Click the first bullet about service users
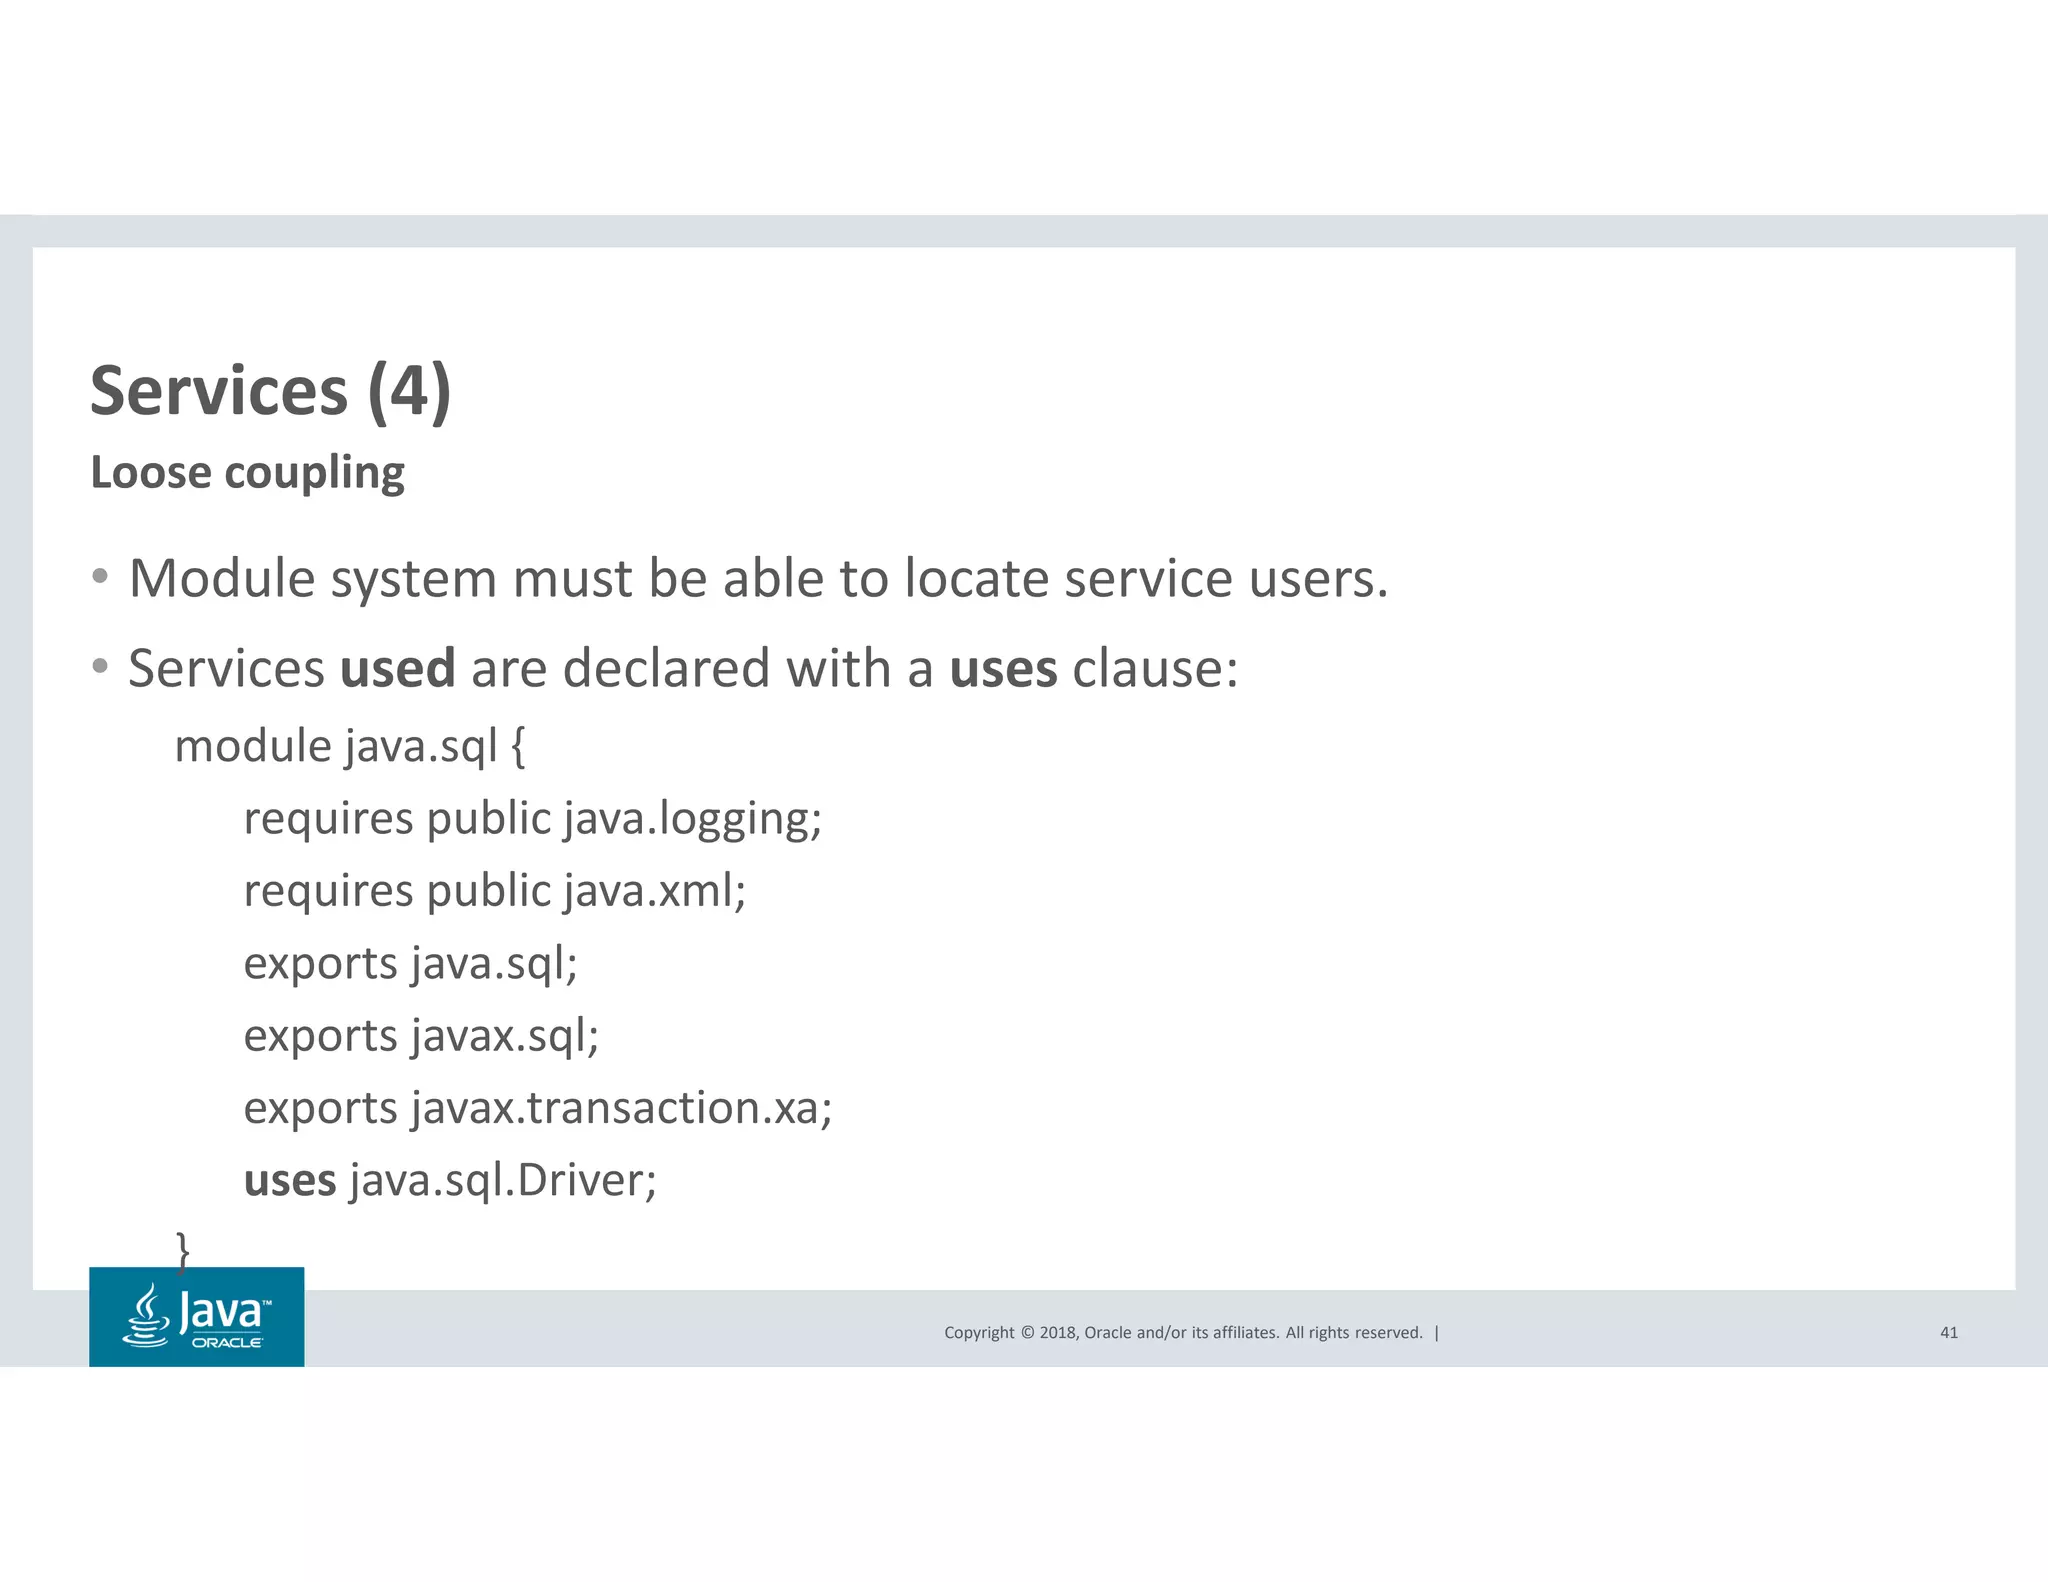 [x=758, y=578]
